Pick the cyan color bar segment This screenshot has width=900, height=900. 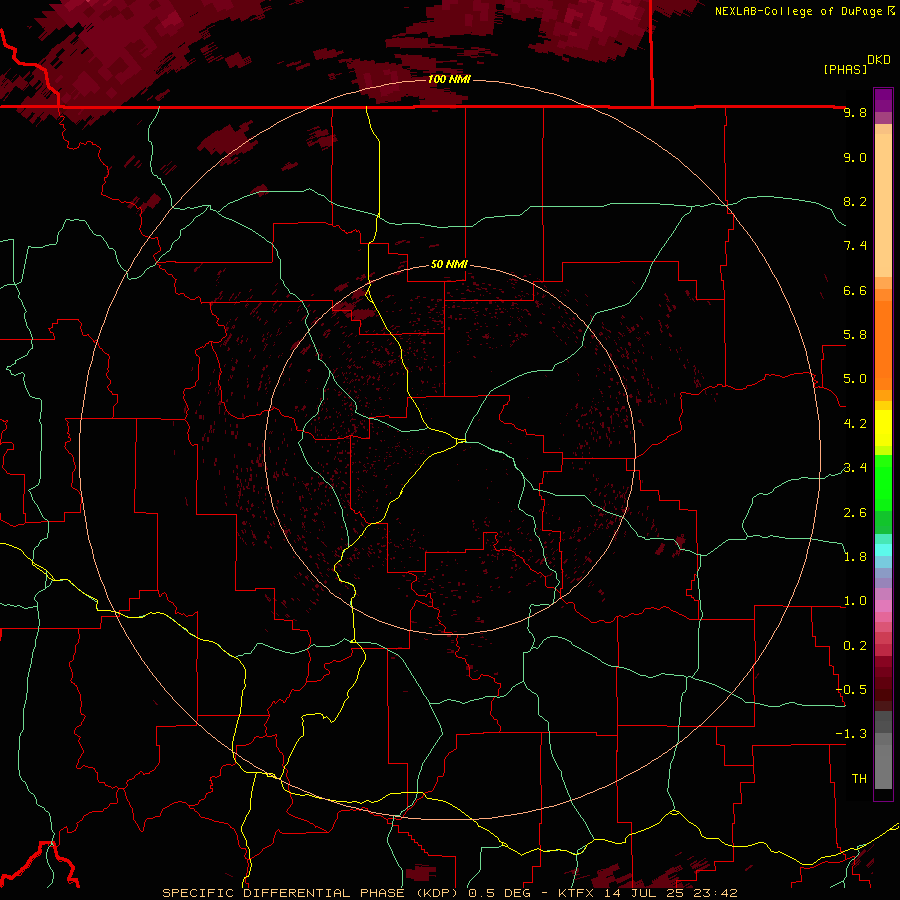[883, 550]
